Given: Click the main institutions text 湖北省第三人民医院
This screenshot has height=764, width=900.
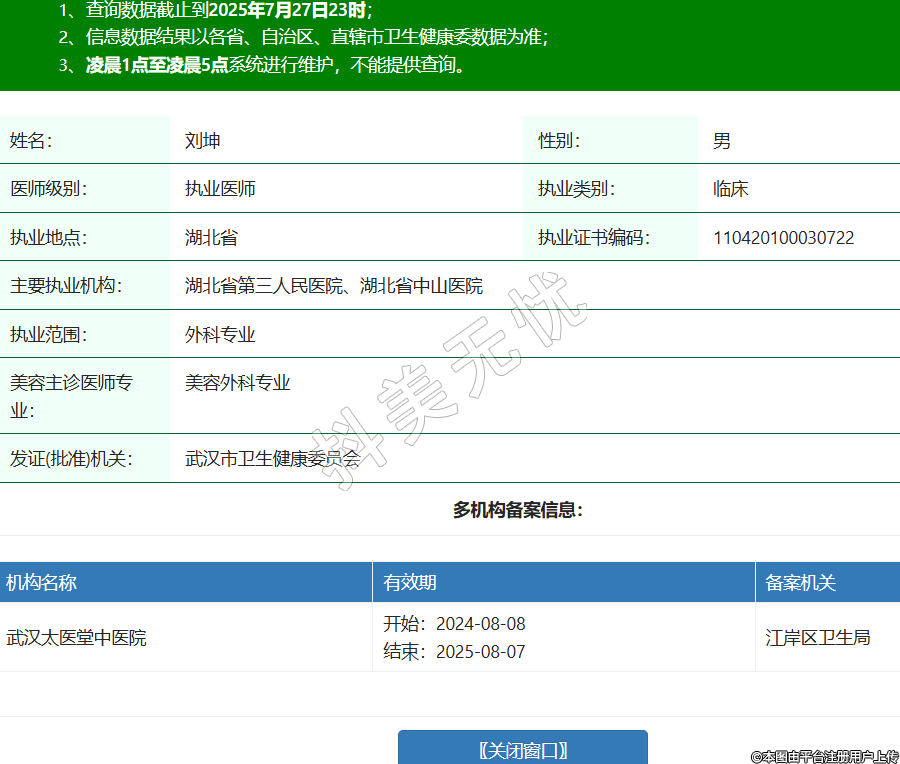Looking at the screenshot, I should point(263,286).
